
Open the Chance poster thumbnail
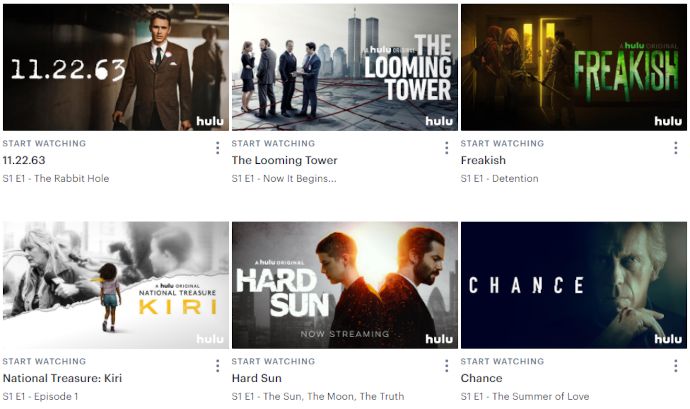click(574, 285)
